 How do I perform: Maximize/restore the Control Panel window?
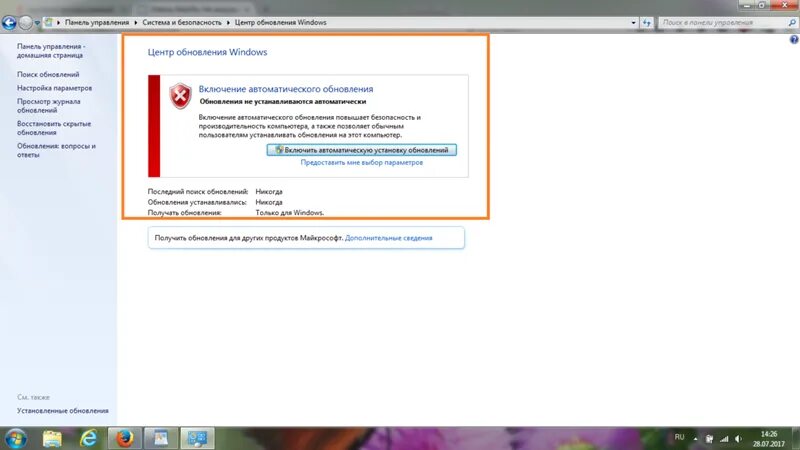click(x=762, y=5)
